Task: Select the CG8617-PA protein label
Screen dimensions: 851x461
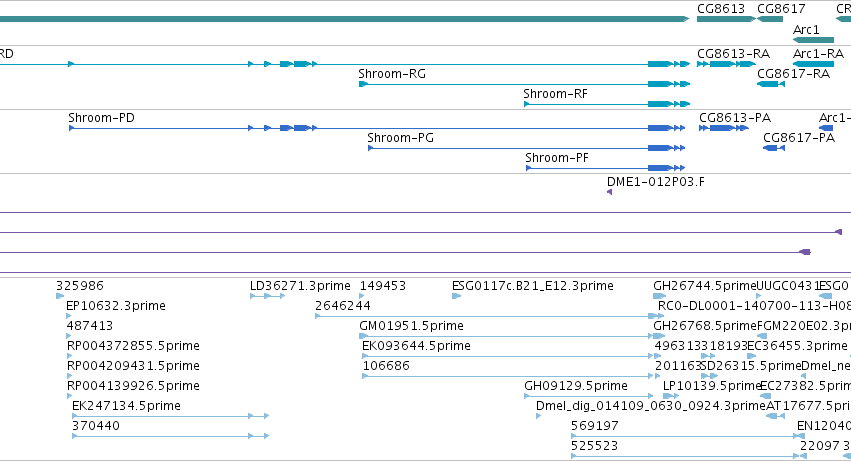Action: 799,138
